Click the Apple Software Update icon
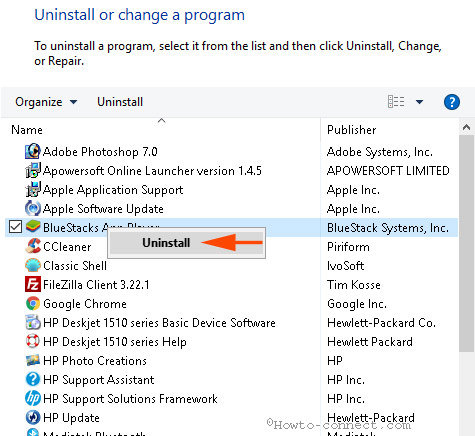 33,208
